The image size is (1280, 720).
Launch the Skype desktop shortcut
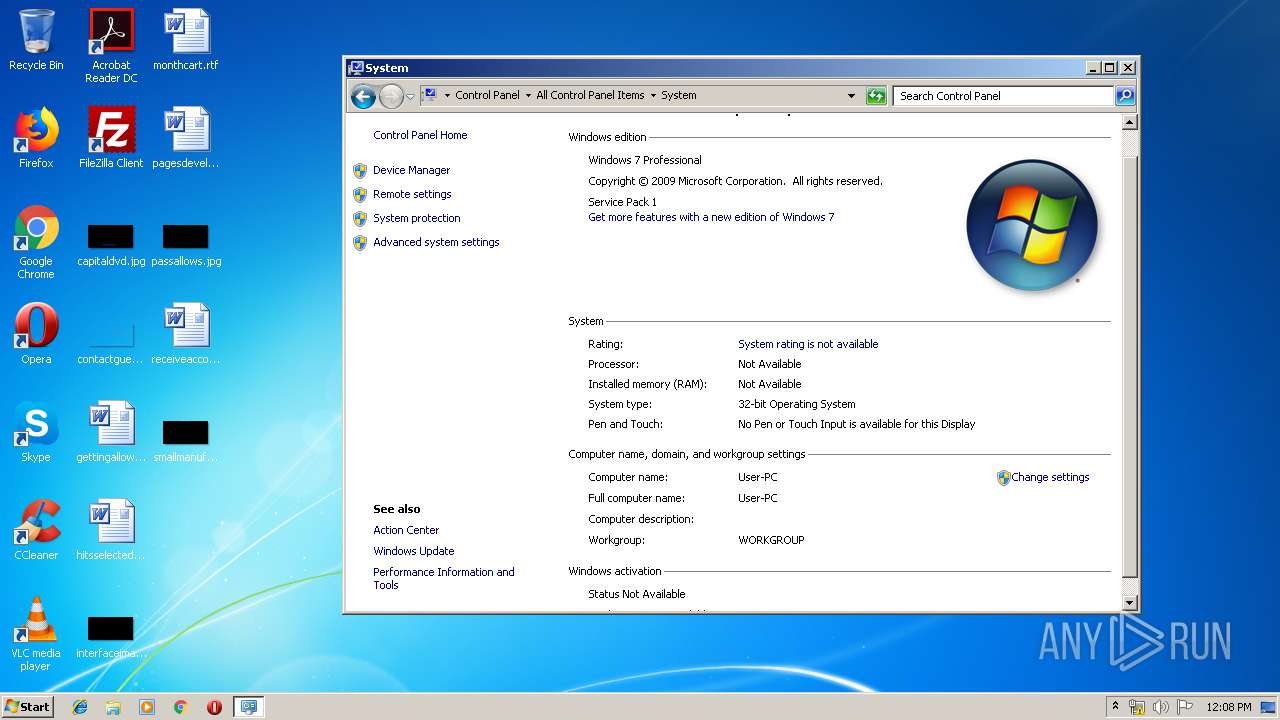36,432
